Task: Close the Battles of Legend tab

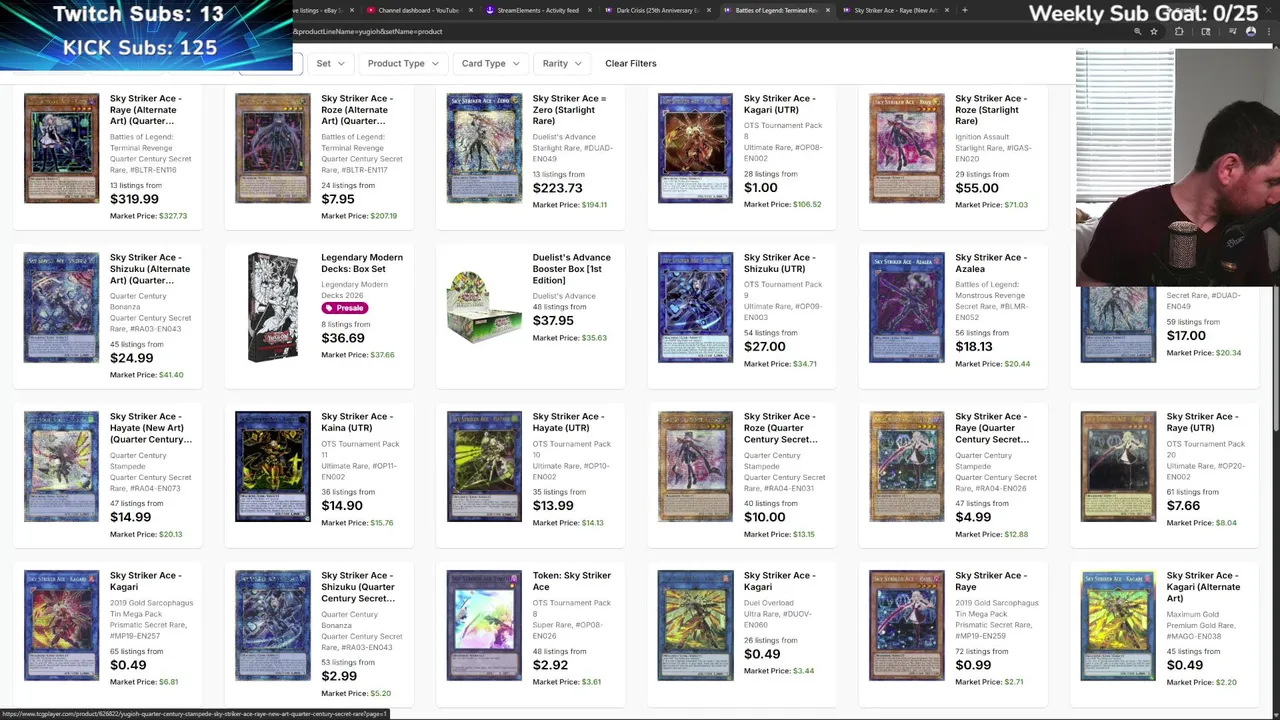Action: click(828, 10)
